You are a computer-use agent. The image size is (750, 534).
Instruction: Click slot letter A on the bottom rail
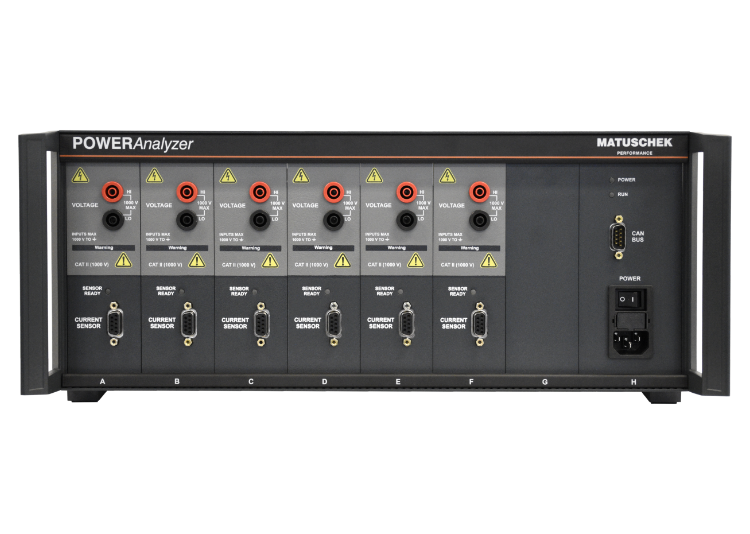point(102,381)
